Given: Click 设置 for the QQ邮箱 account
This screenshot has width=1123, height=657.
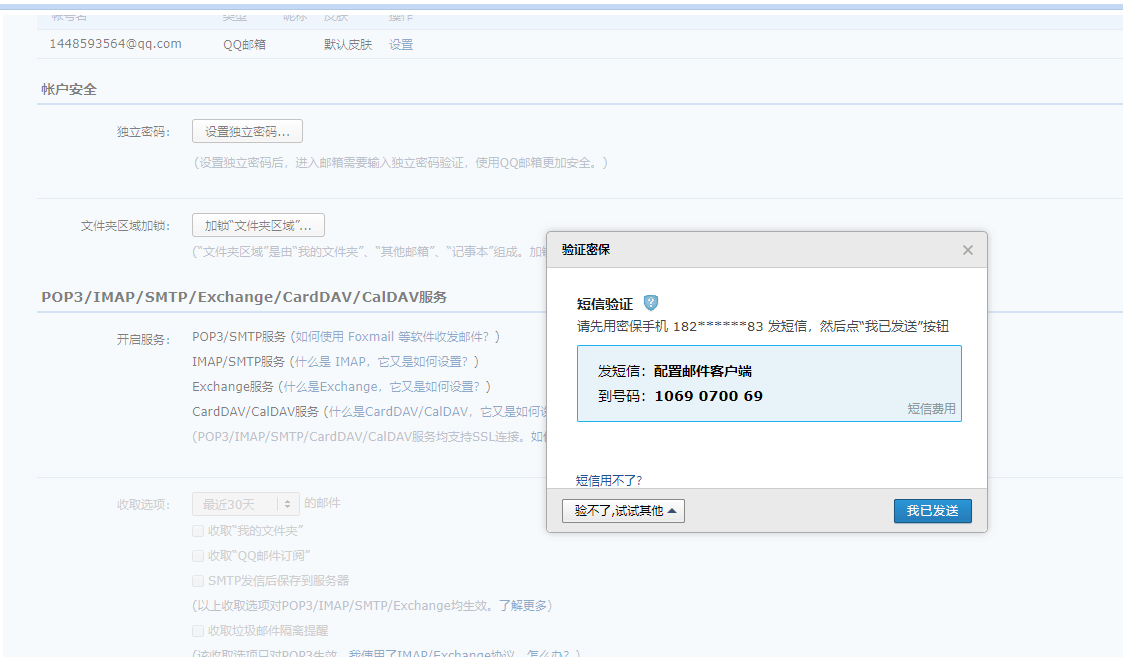Looking at the screenshot, I should [401, 45].
